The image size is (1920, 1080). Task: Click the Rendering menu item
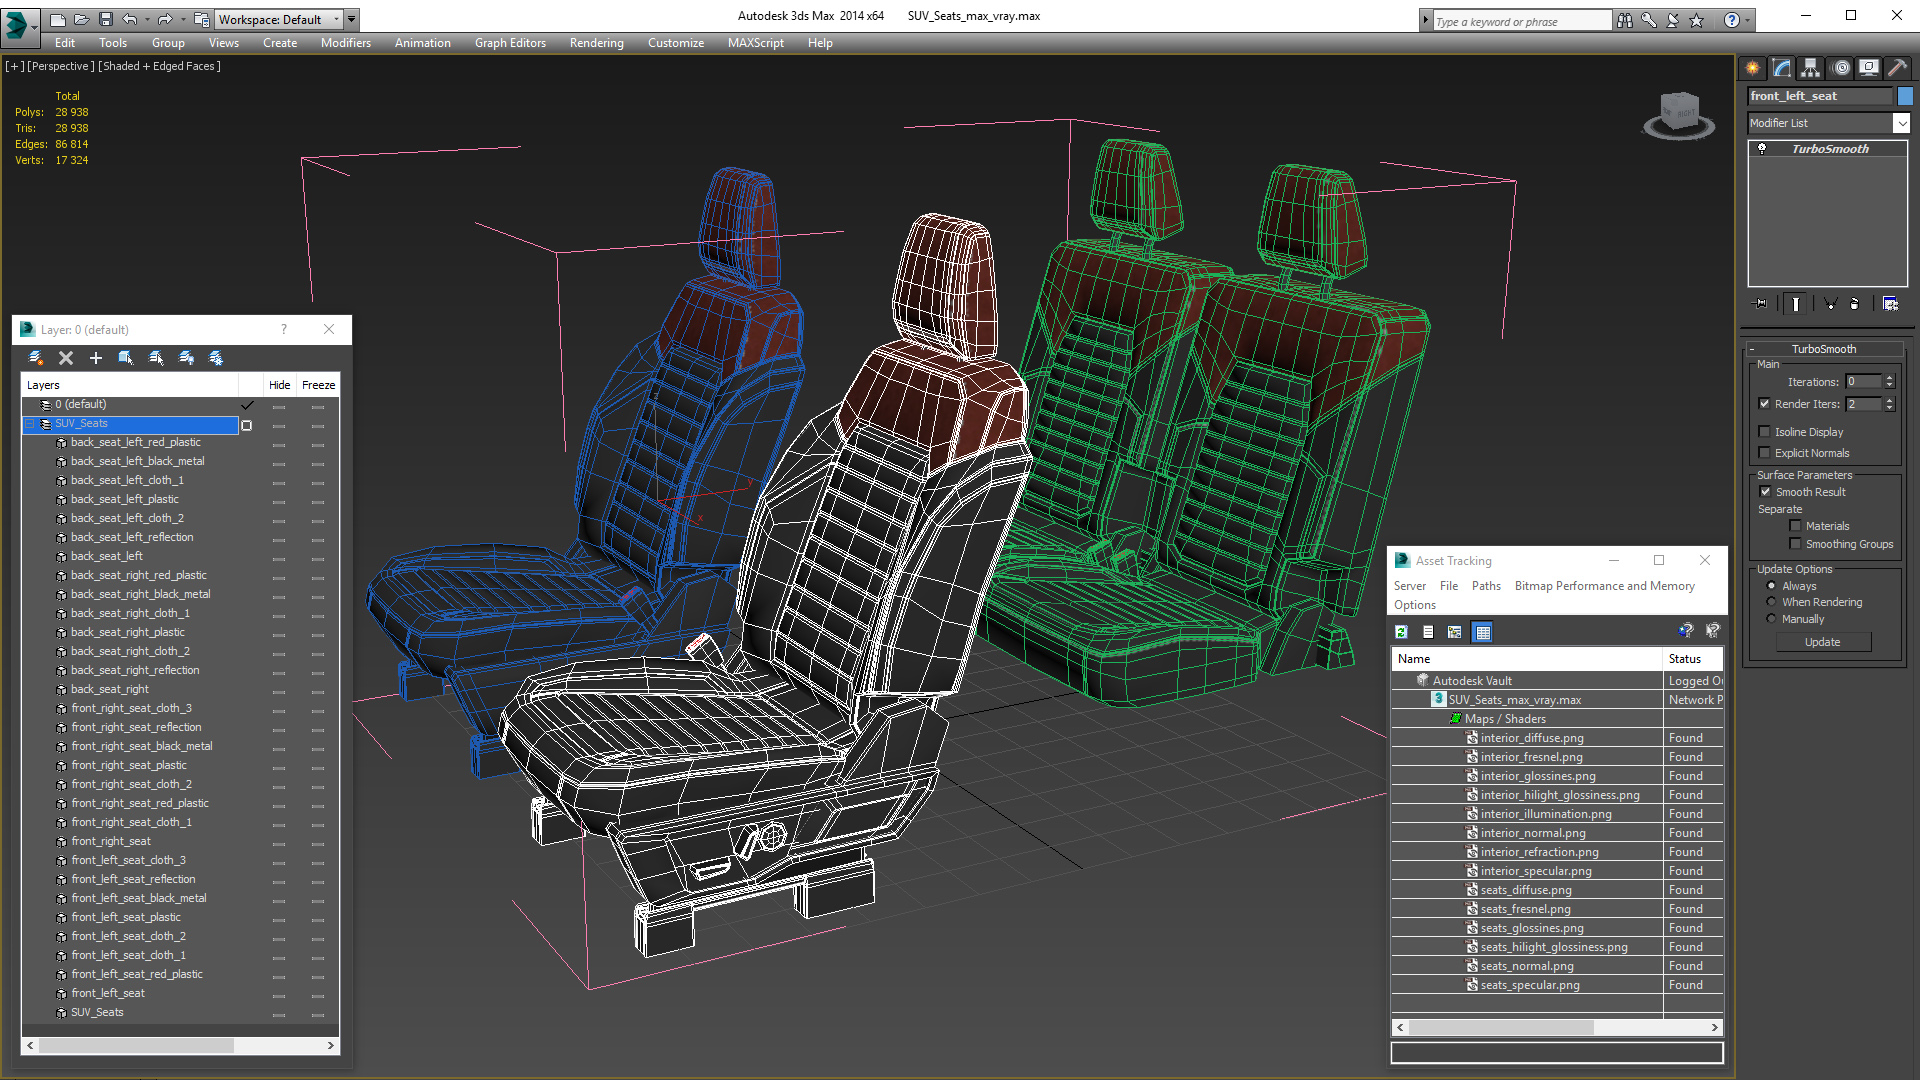click(596, 42)
